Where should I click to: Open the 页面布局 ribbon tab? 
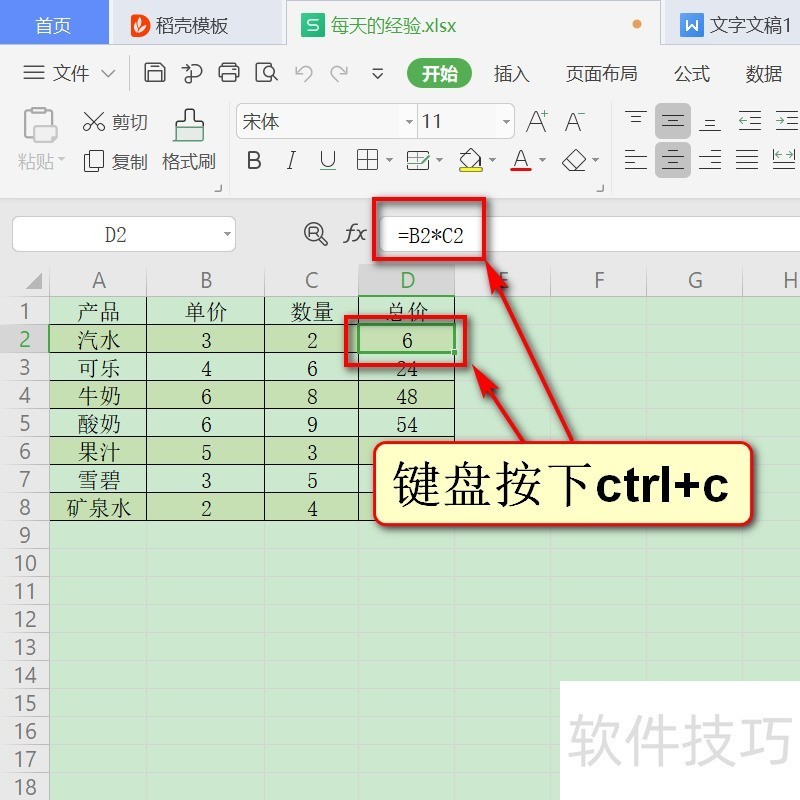[x=602, y=73]
